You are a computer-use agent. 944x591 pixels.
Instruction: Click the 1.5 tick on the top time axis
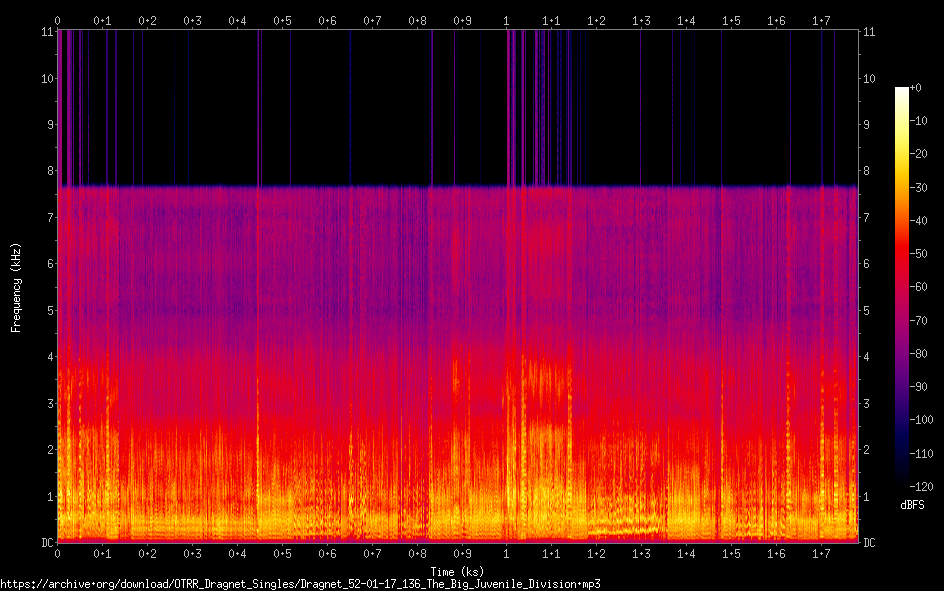click(x=732, y=20)
